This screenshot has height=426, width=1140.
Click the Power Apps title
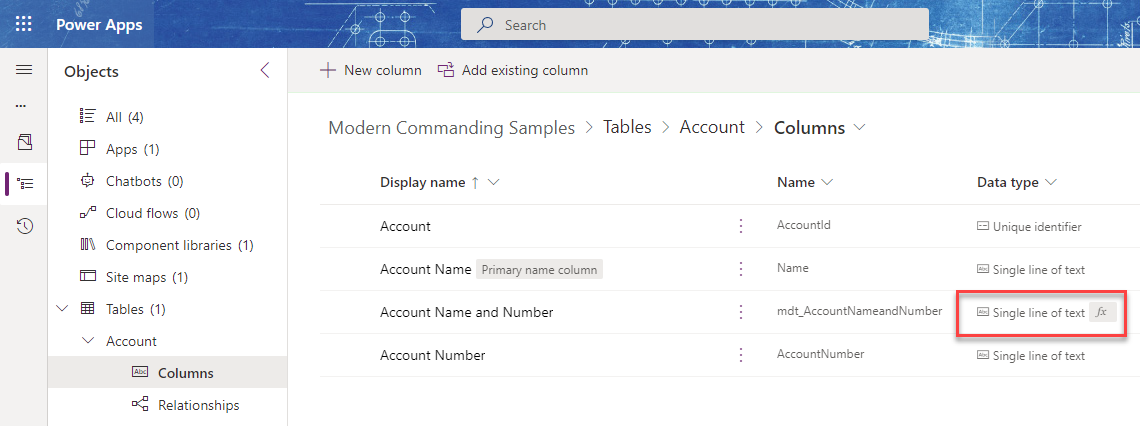coord(99,25)
